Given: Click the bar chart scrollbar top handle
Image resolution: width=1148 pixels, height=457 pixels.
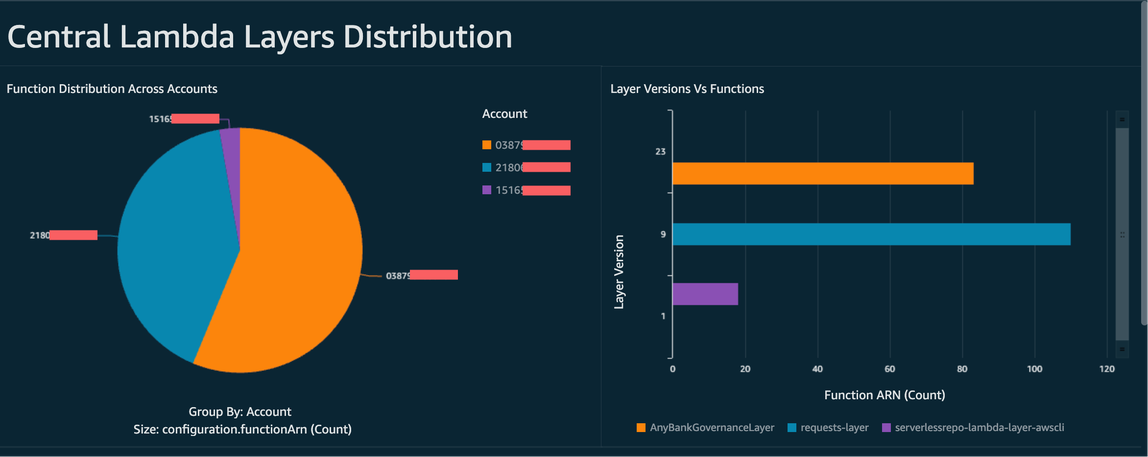Looking at the screenshot, I should pos(1121,117).
